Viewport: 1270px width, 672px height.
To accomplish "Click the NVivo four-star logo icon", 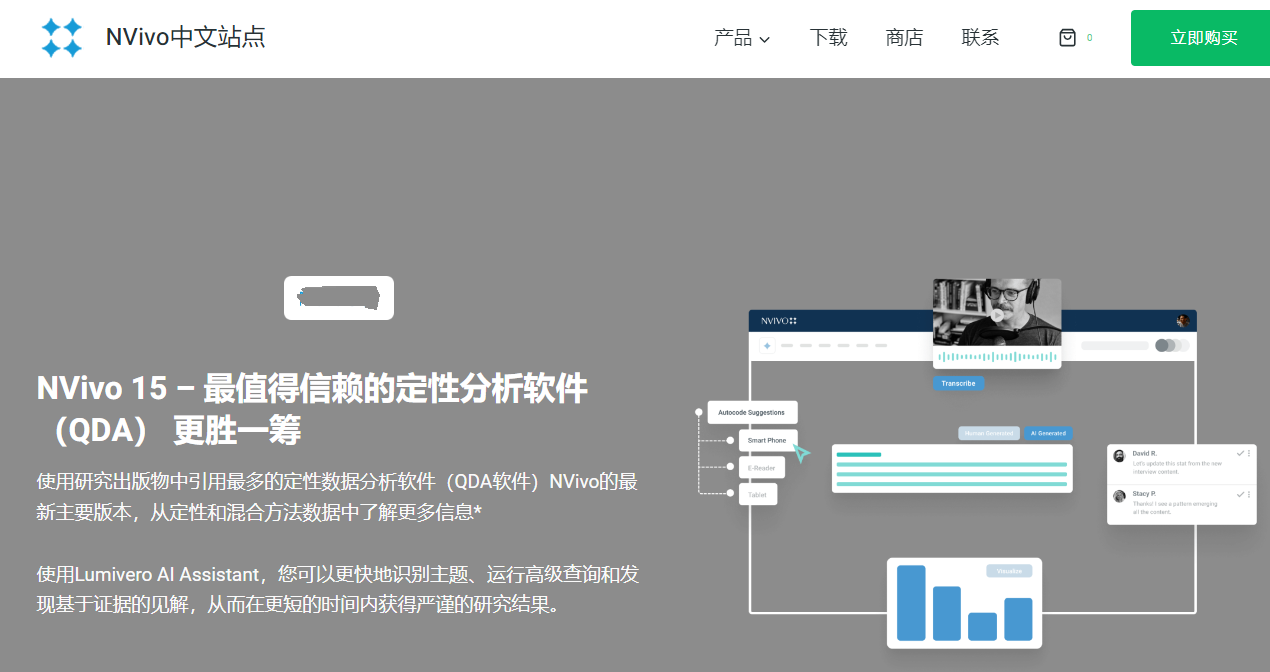I will click(62, 38).
